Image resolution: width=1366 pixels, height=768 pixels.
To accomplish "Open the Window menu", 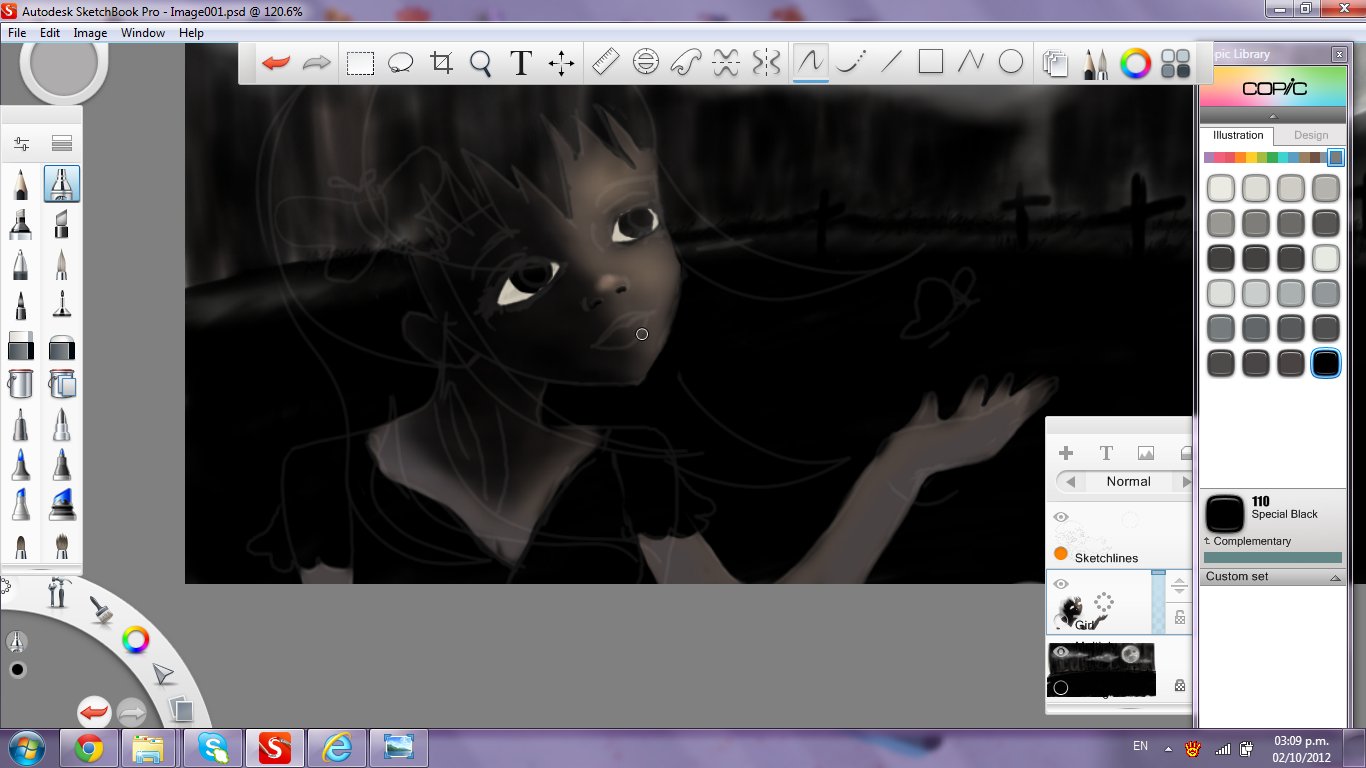I will 143,33.
